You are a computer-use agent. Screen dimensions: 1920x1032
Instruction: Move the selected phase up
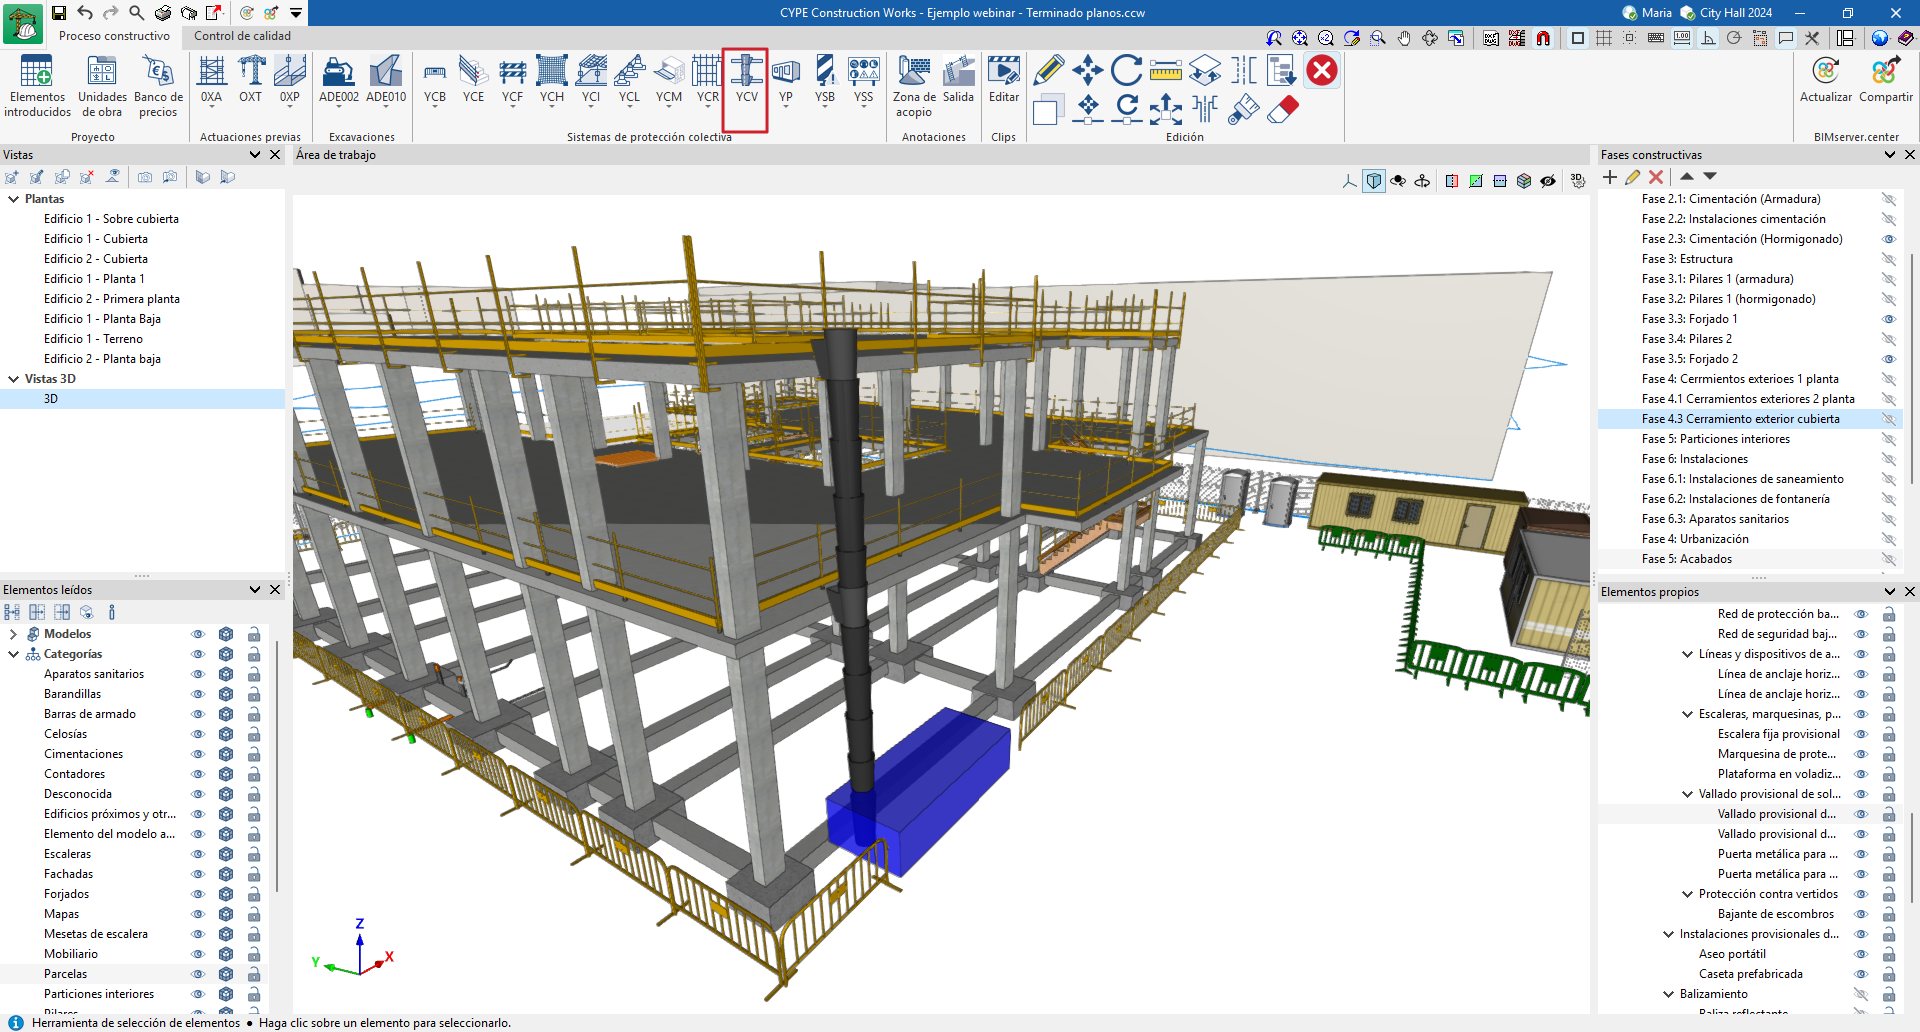(1687, 176)
